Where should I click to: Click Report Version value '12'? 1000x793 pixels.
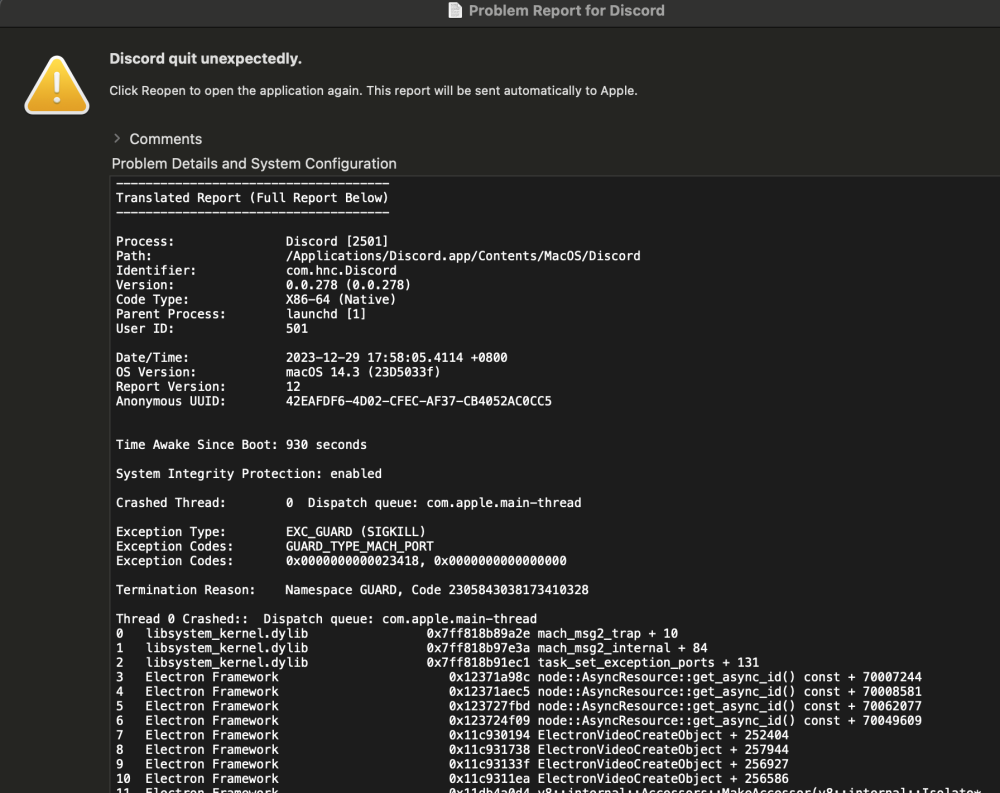(293, 387)
